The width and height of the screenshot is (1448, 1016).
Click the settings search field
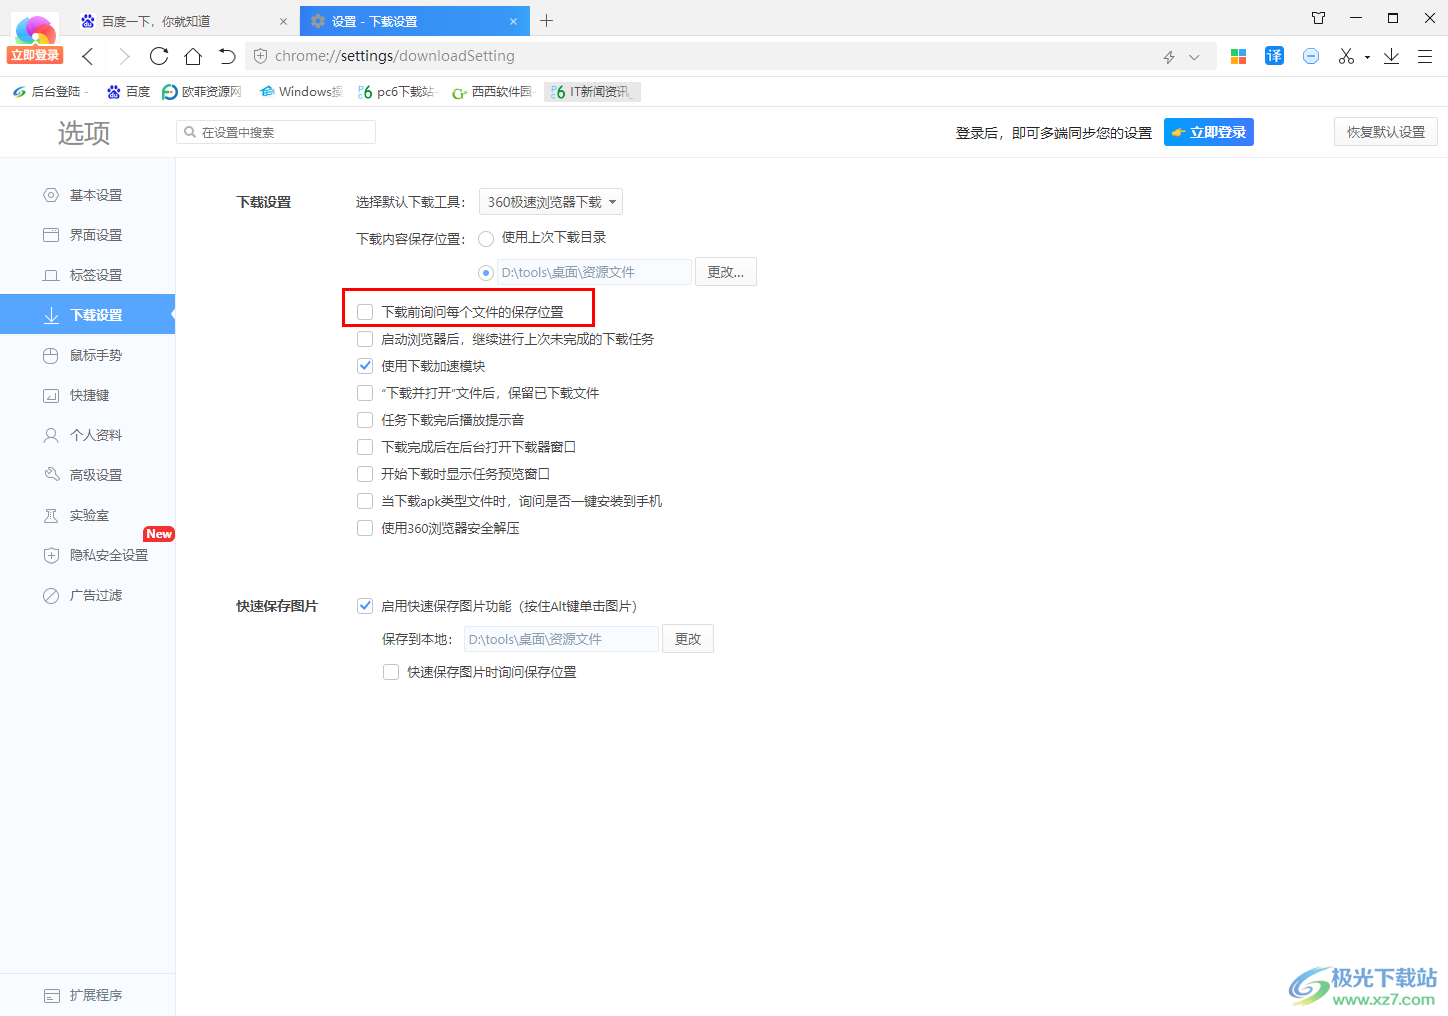276,132
